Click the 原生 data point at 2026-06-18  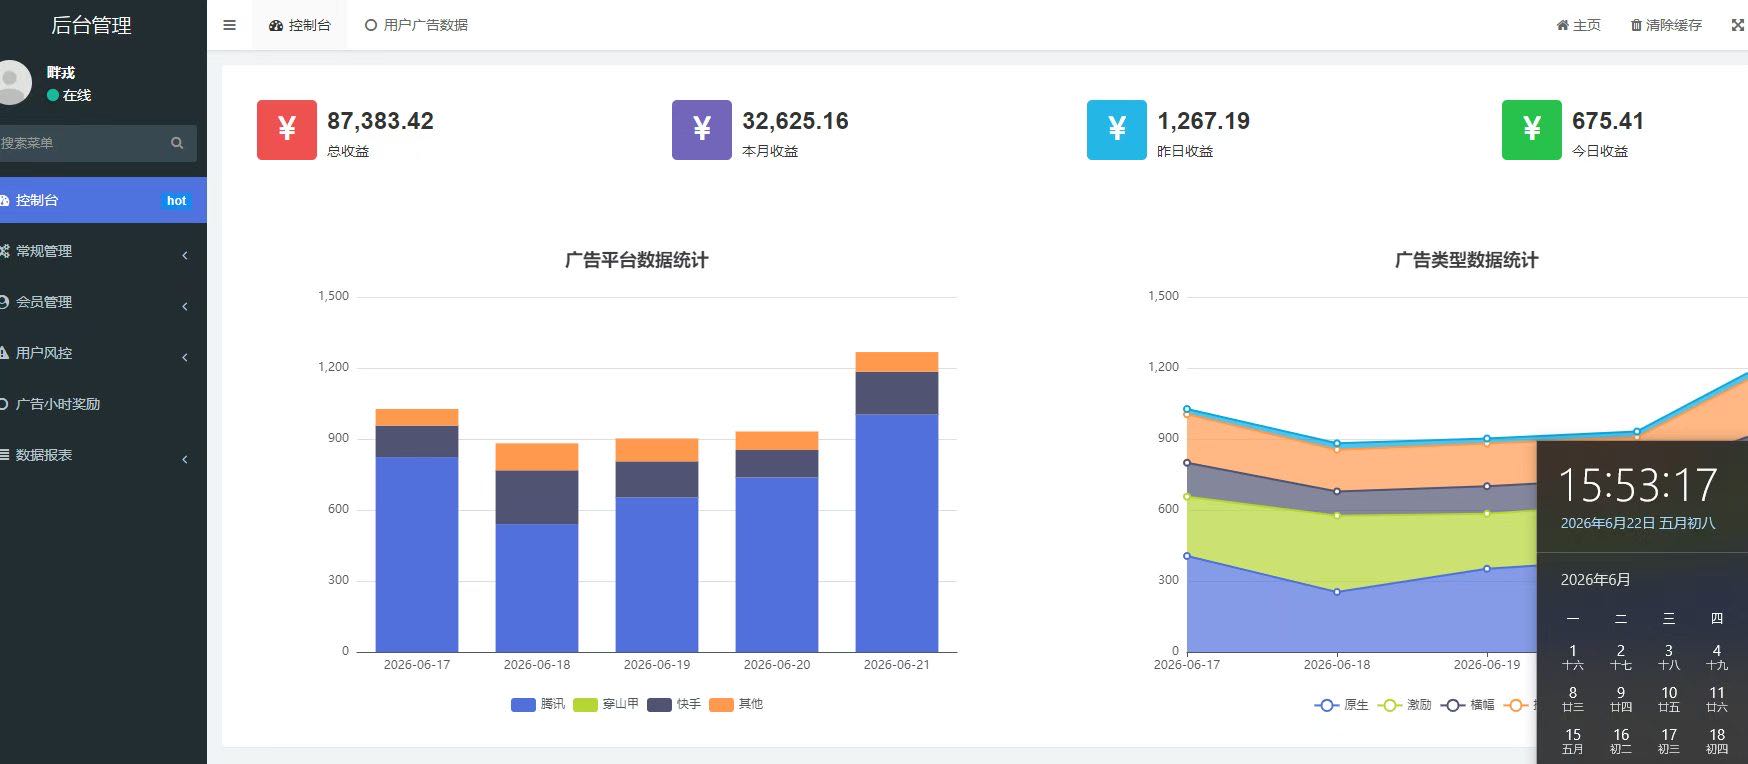(x=1337, y=592)
